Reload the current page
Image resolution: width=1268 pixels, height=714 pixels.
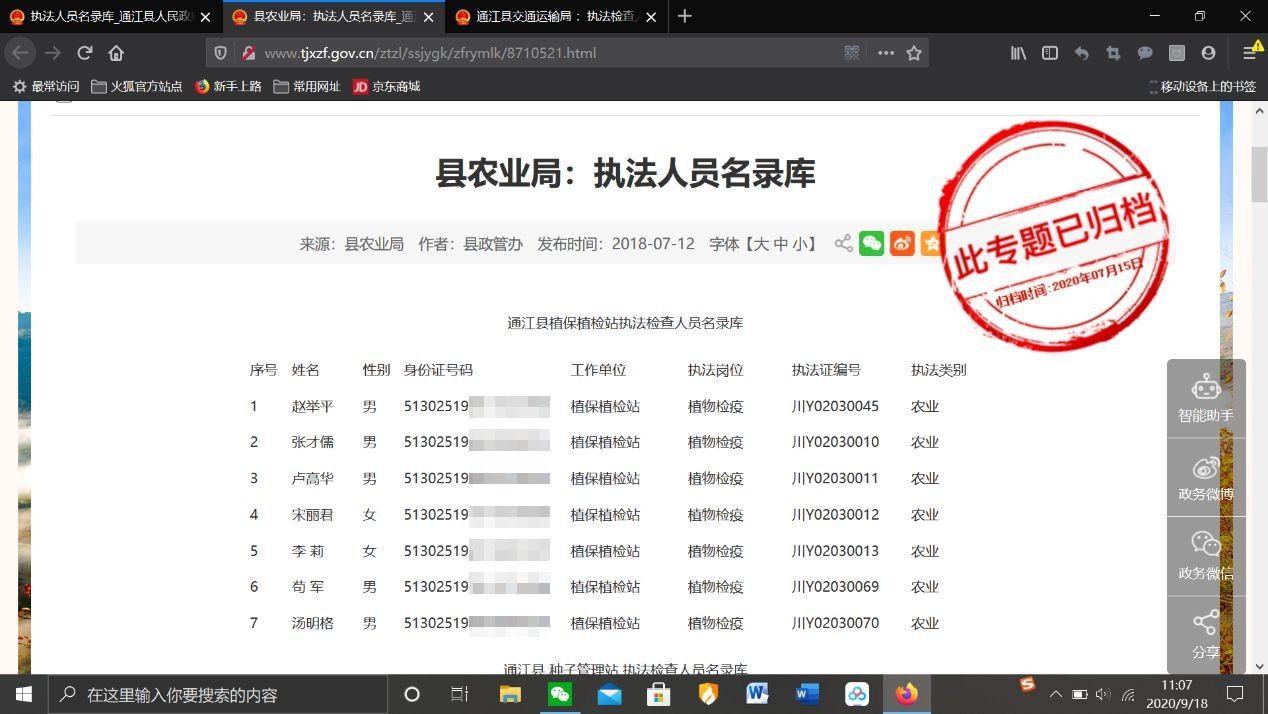point(85,53)
